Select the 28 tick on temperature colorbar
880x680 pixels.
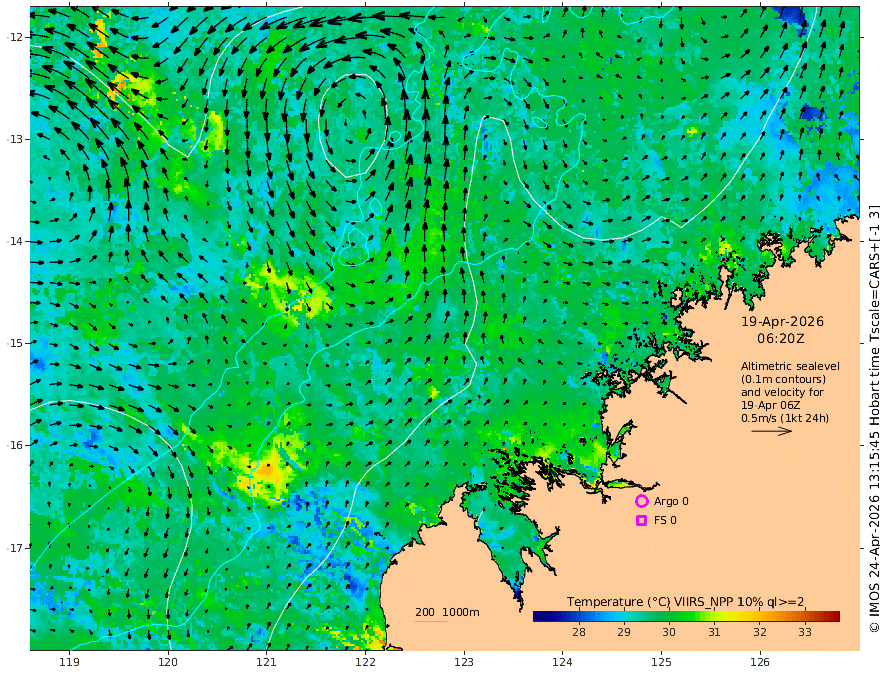pyautogui.click(x=579, y=632)
